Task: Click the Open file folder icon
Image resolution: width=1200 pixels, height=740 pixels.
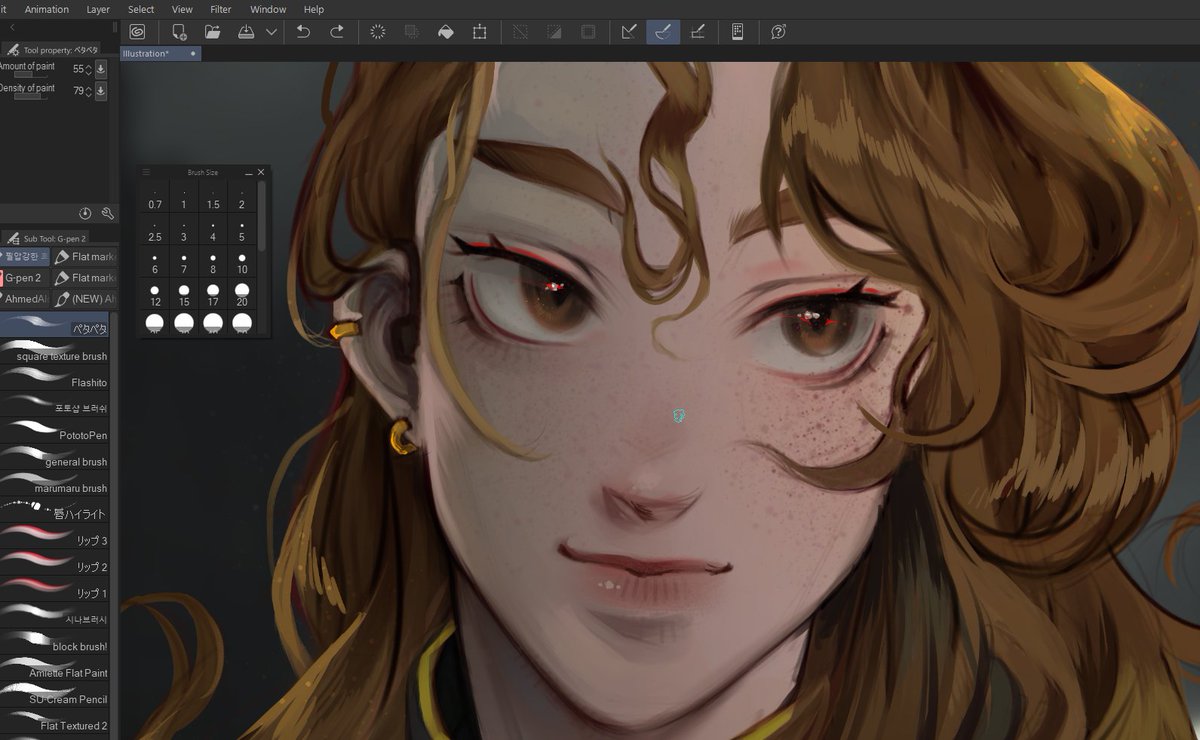Action: pos(212,32)
